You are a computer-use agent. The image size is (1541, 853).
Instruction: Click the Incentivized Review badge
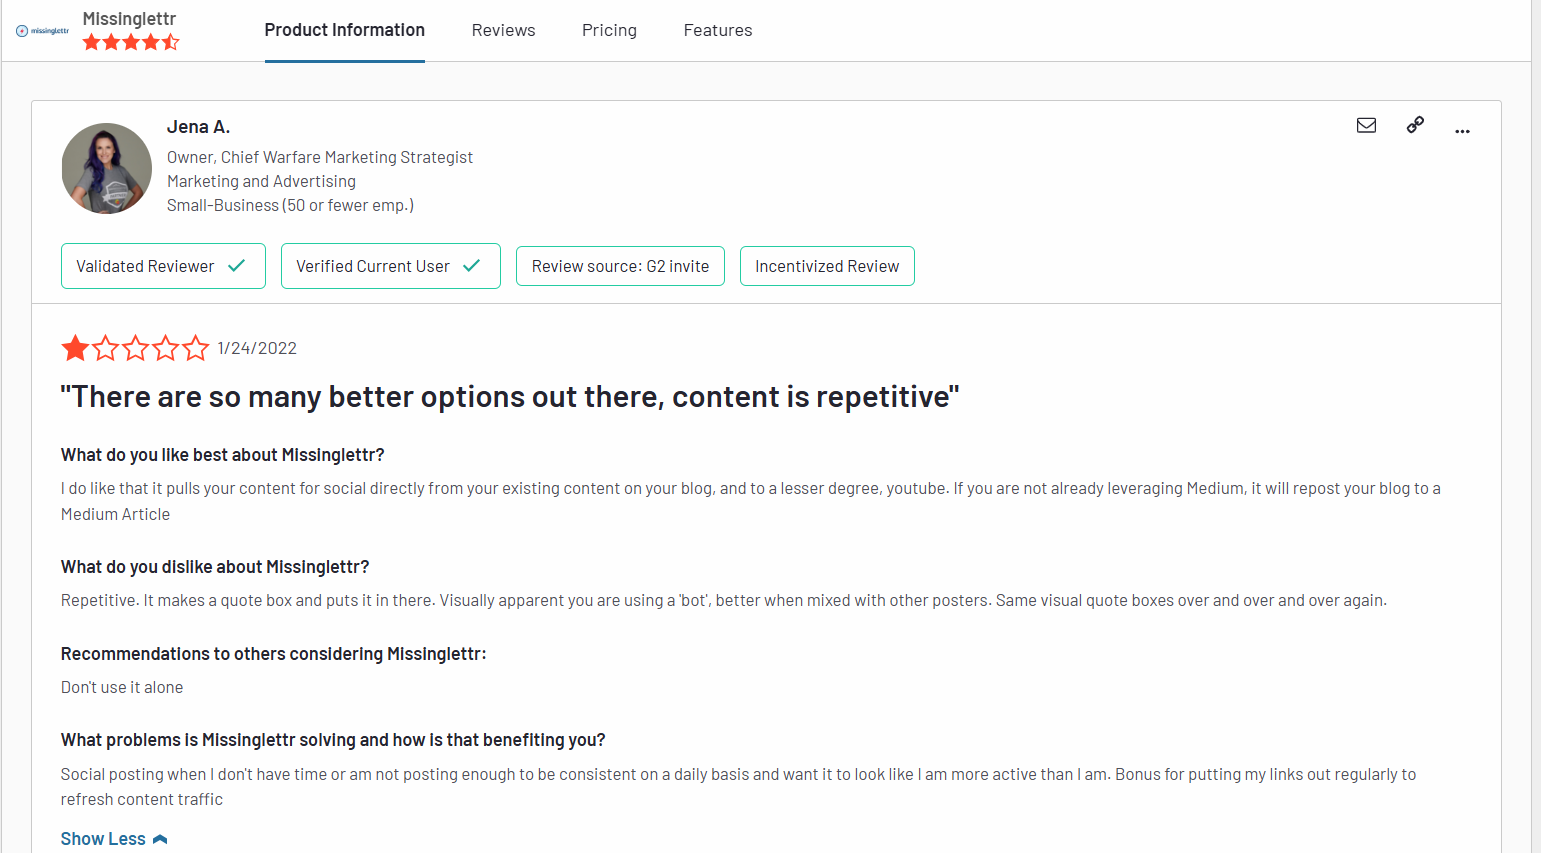[x=827, y=266]
